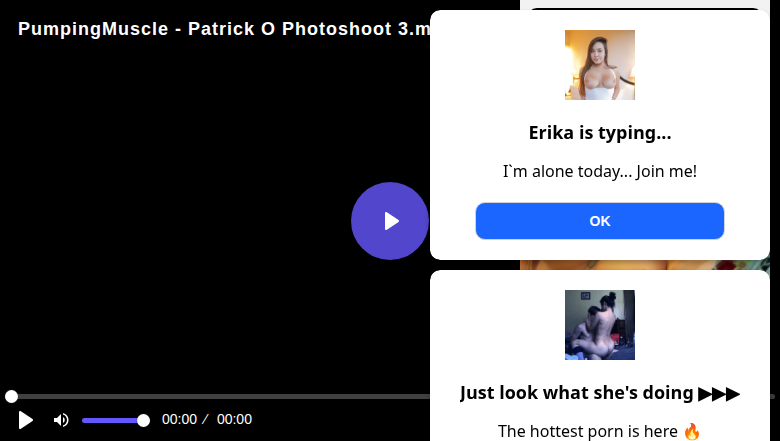Image resolution: width=780 pixels, height=441 pixels.
Task: Click the seek bar handle at start
Action: (x=11, y=397)
